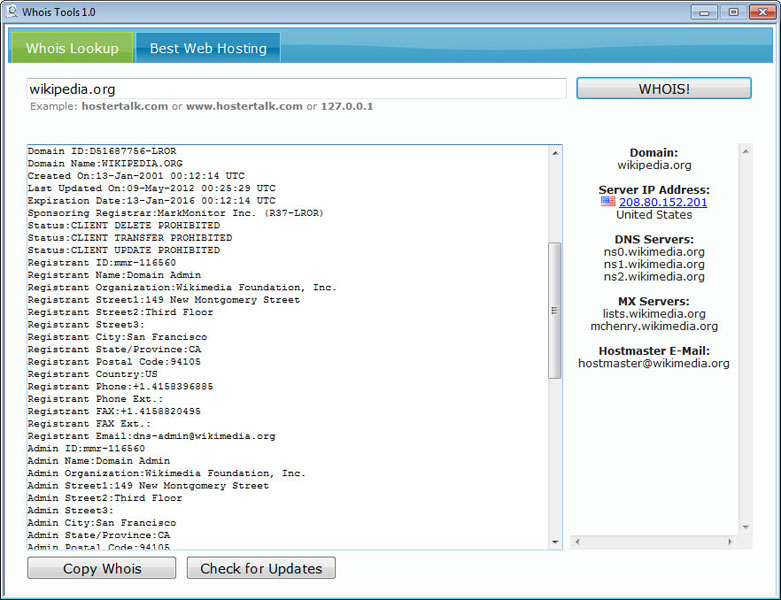Image resolution: width=781 pixels, height=600 pixels.
Task: Click 'Admin Organization:Wikimedia Foundation, Inc.' line
Action: (167, 474)
